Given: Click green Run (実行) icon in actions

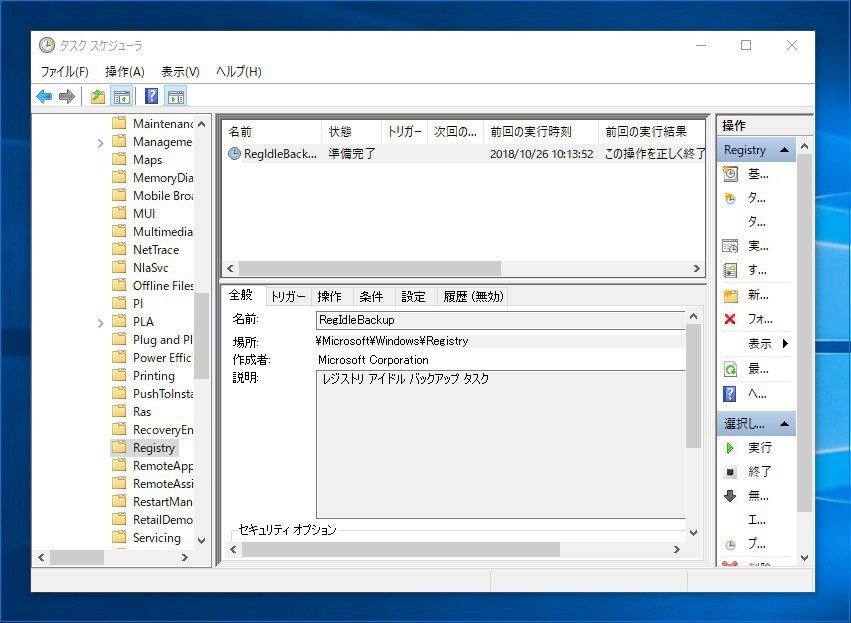Looking at the screenshot, I should coord(730,448).
